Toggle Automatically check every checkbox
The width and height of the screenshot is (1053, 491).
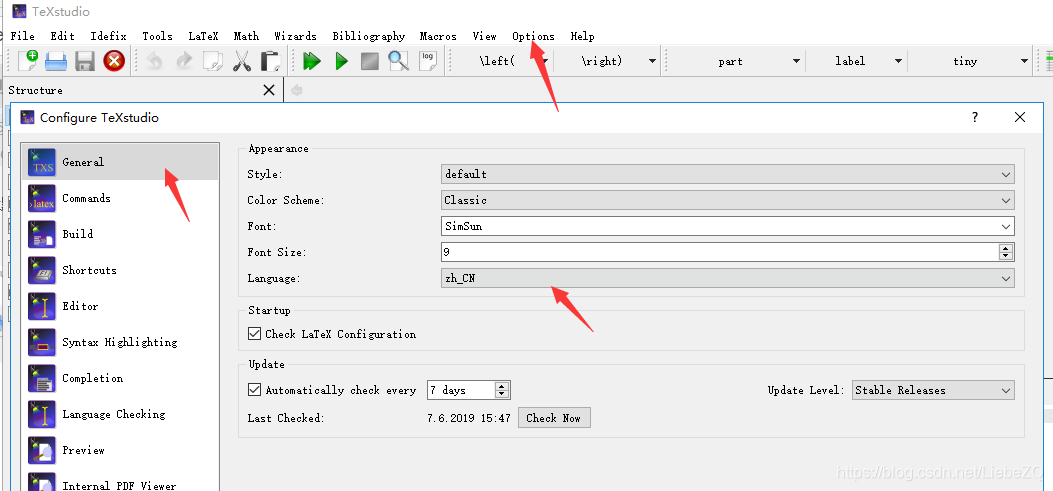pyautogui.click(x=255, y=390)
